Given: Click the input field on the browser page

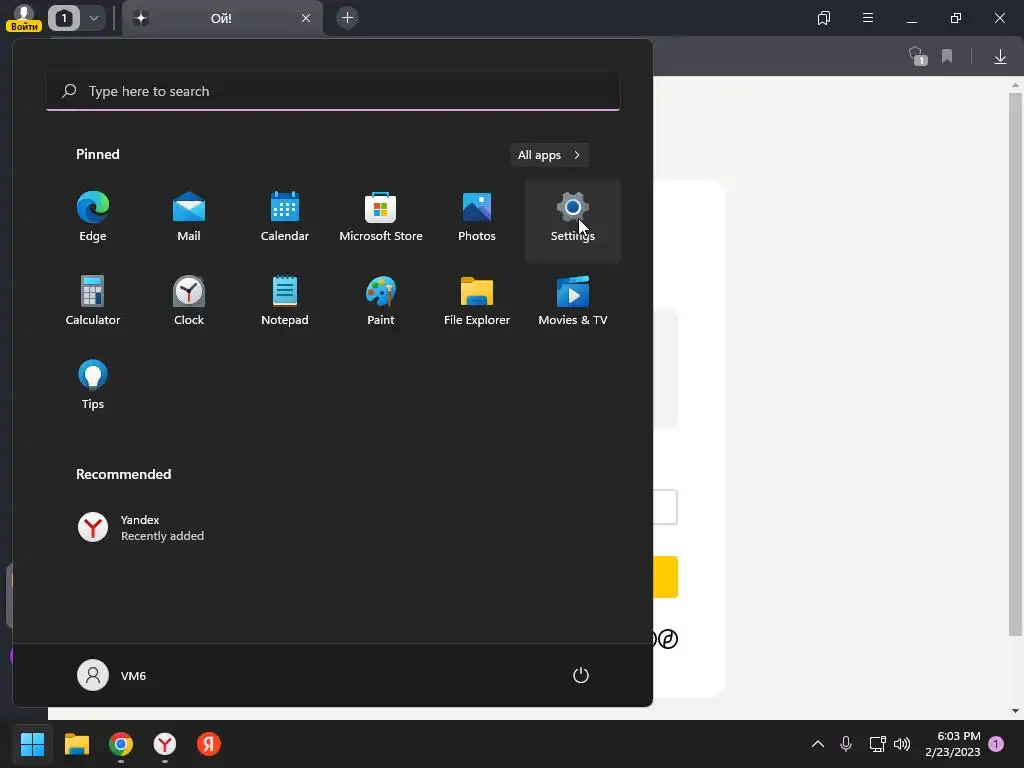Looking at the screenshot, I should (665, 507).
